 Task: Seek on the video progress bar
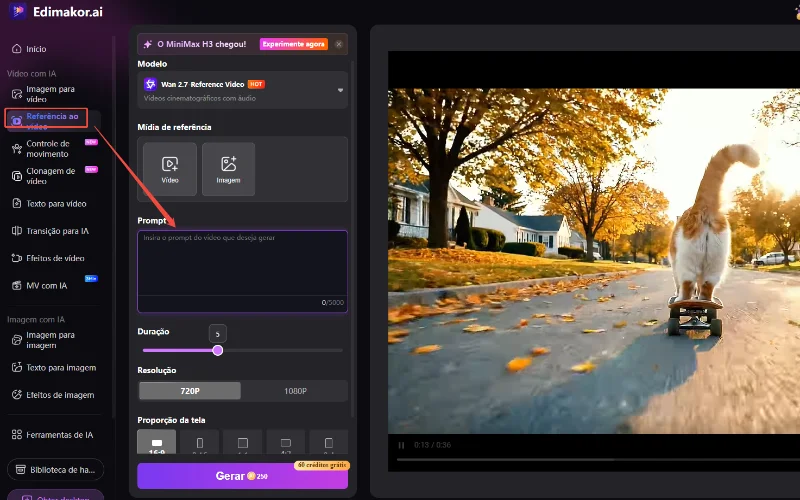[598, 460]
